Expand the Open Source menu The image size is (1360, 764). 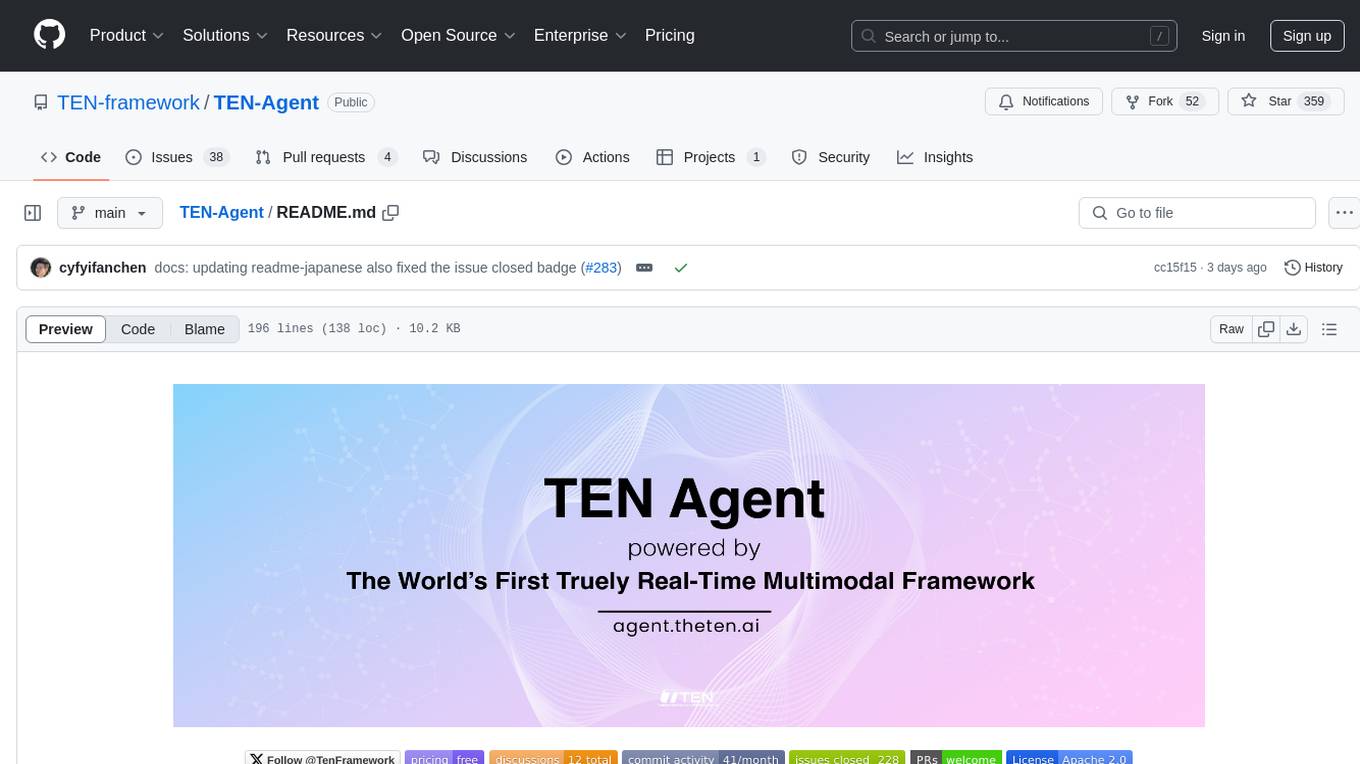(458, 35)
